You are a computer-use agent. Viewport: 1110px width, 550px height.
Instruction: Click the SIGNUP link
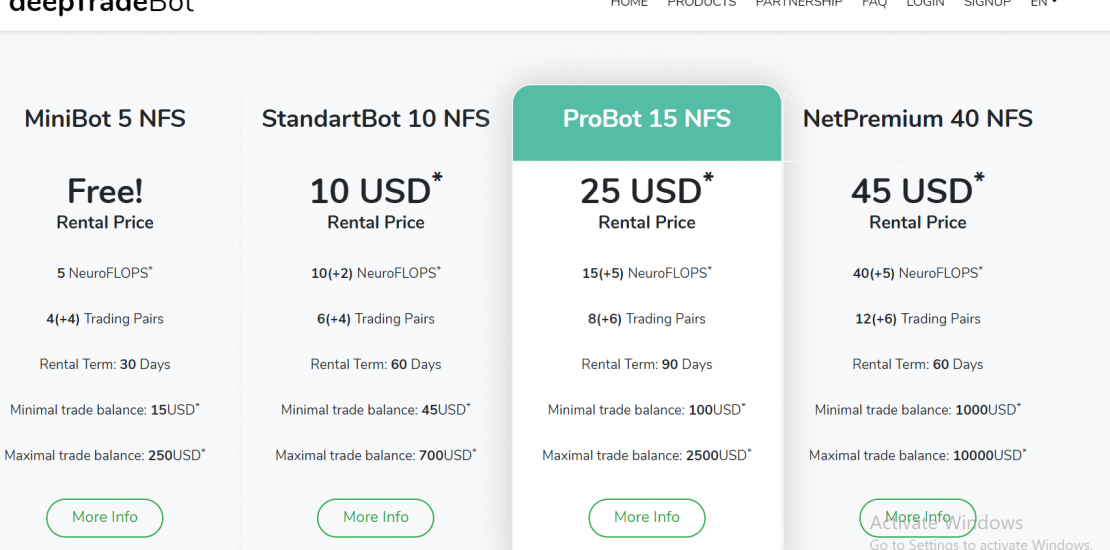coord(987,4)
